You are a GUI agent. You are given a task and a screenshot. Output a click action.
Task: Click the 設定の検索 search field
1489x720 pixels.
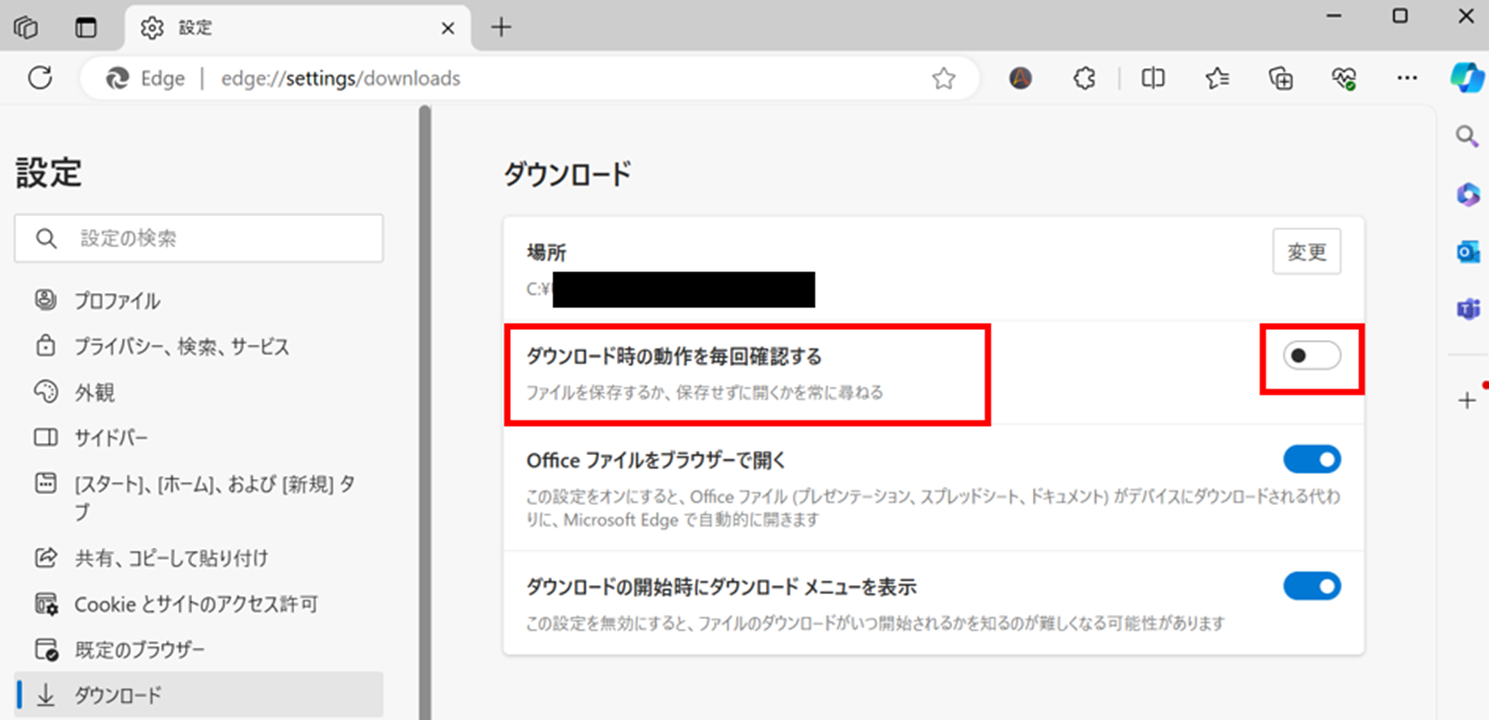(x=199, y=239)
